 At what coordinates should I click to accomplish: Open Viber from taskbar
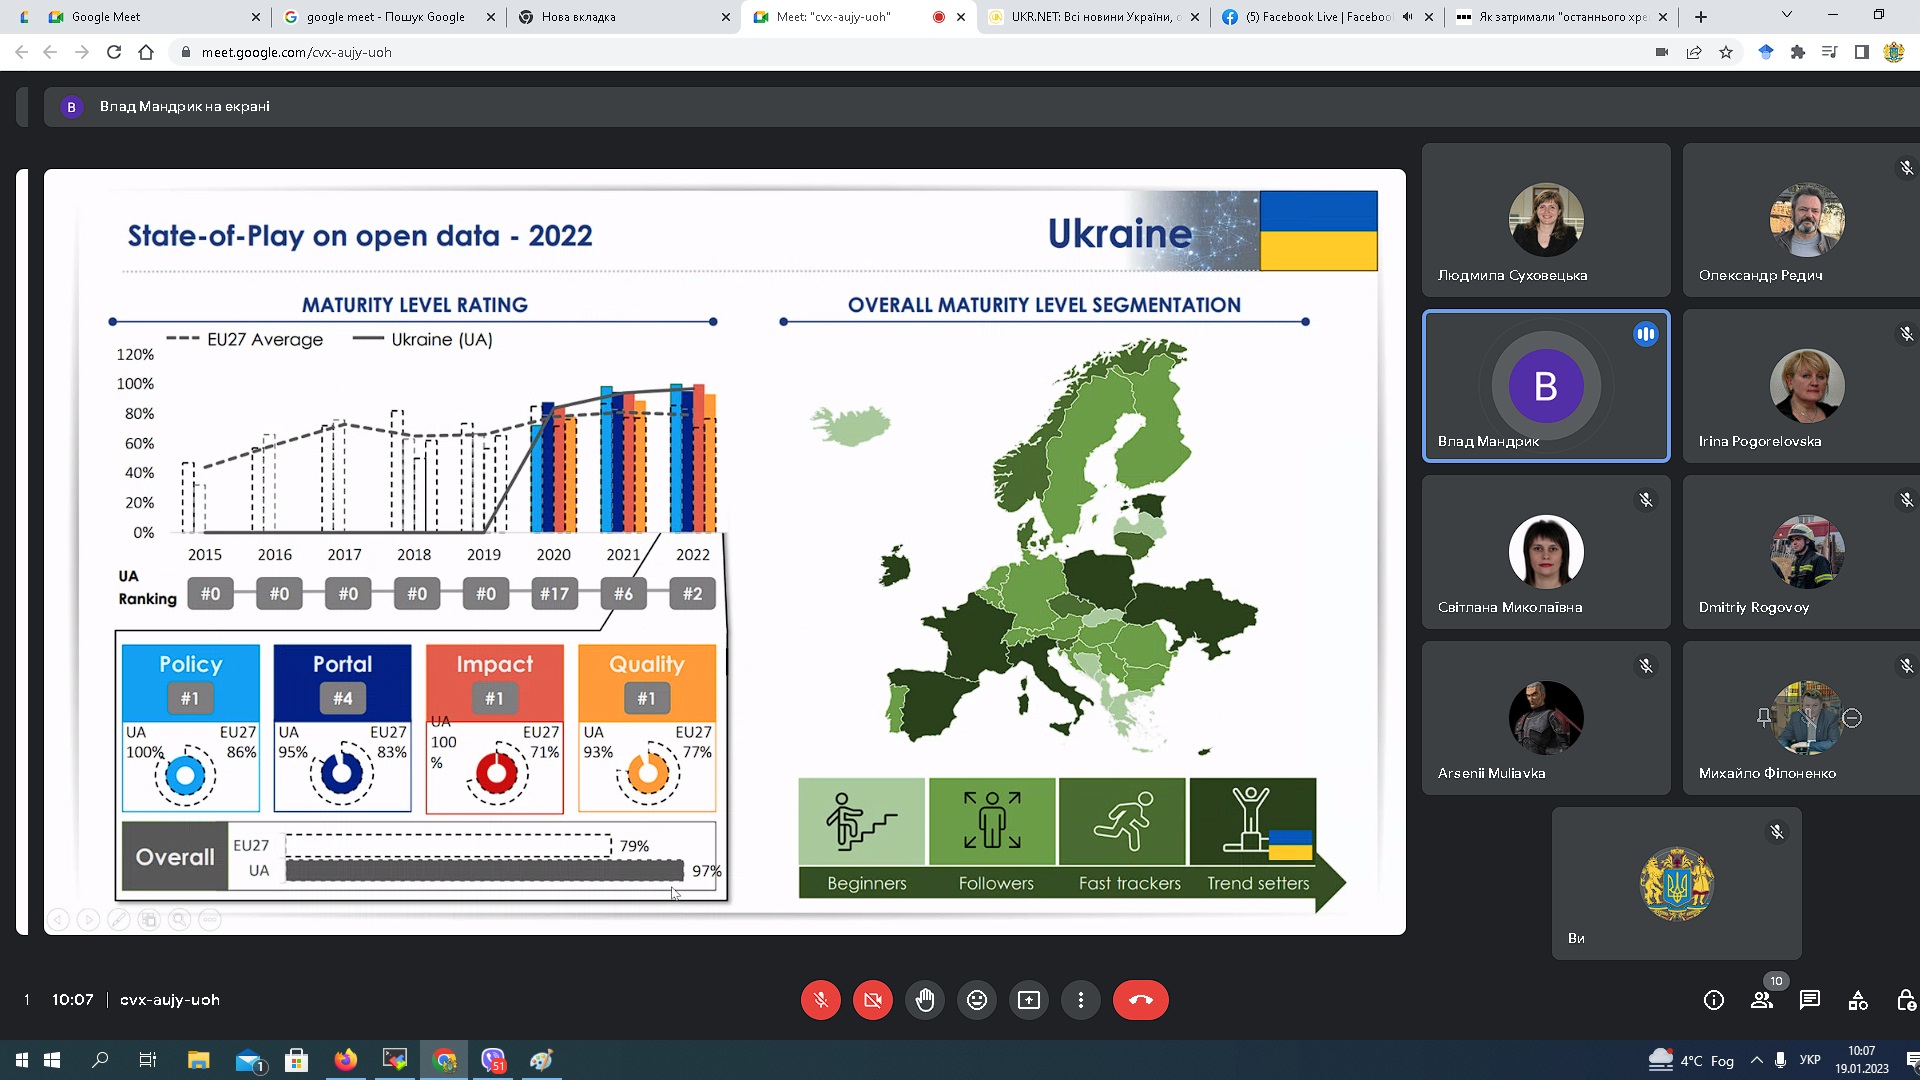[x=493, y=1060]
